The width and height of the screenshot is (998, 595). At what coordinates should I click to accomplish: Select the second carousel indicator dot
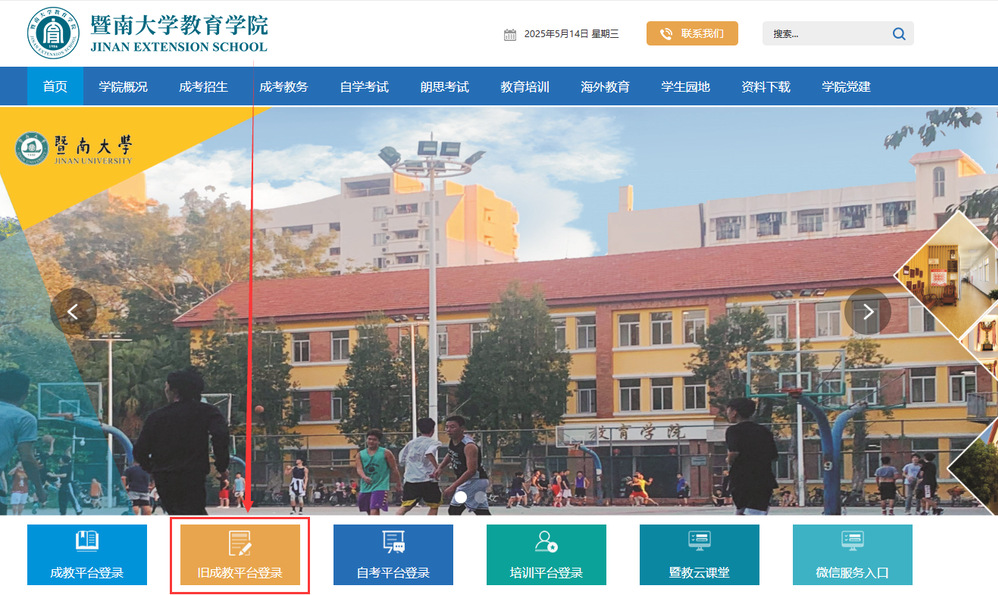[481, 496]
